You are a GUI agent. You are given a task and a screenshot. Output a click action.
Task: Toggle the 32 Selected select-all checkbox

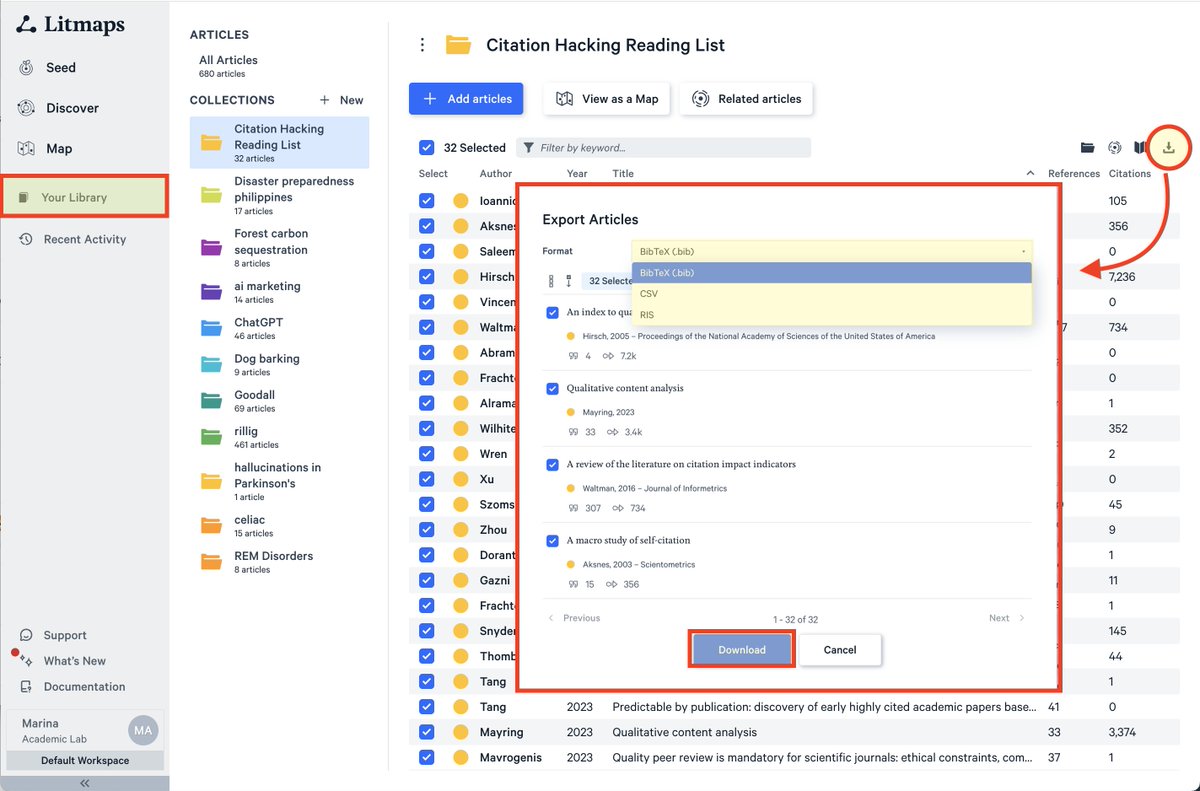[x=427, y=148]
